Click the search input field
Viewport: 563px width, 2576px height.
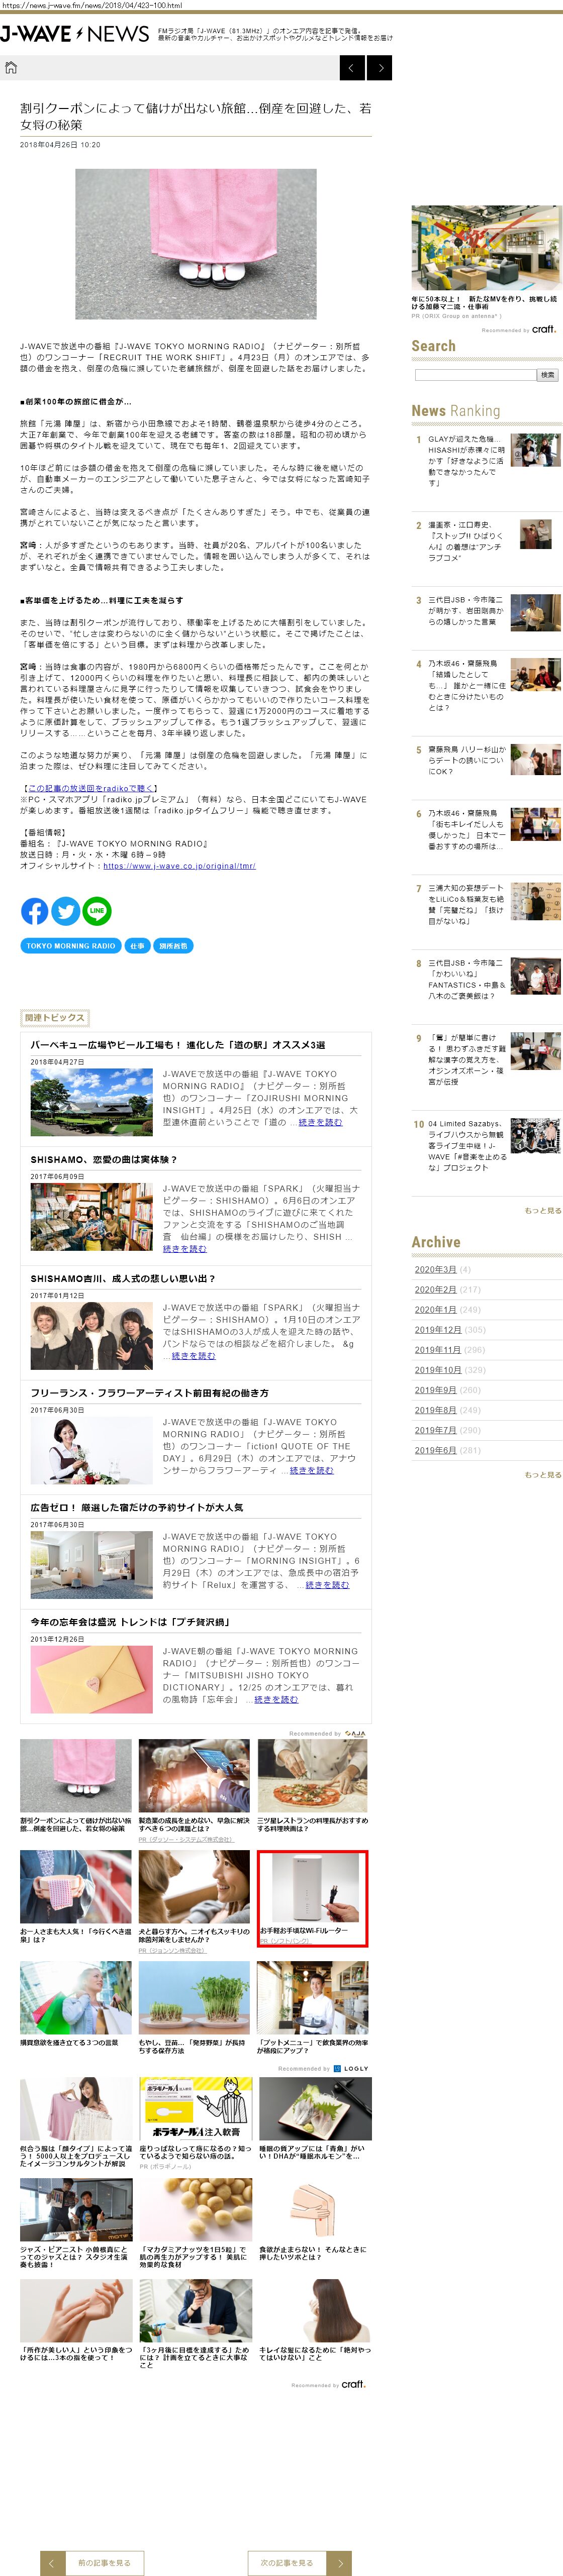coord(475,375)
